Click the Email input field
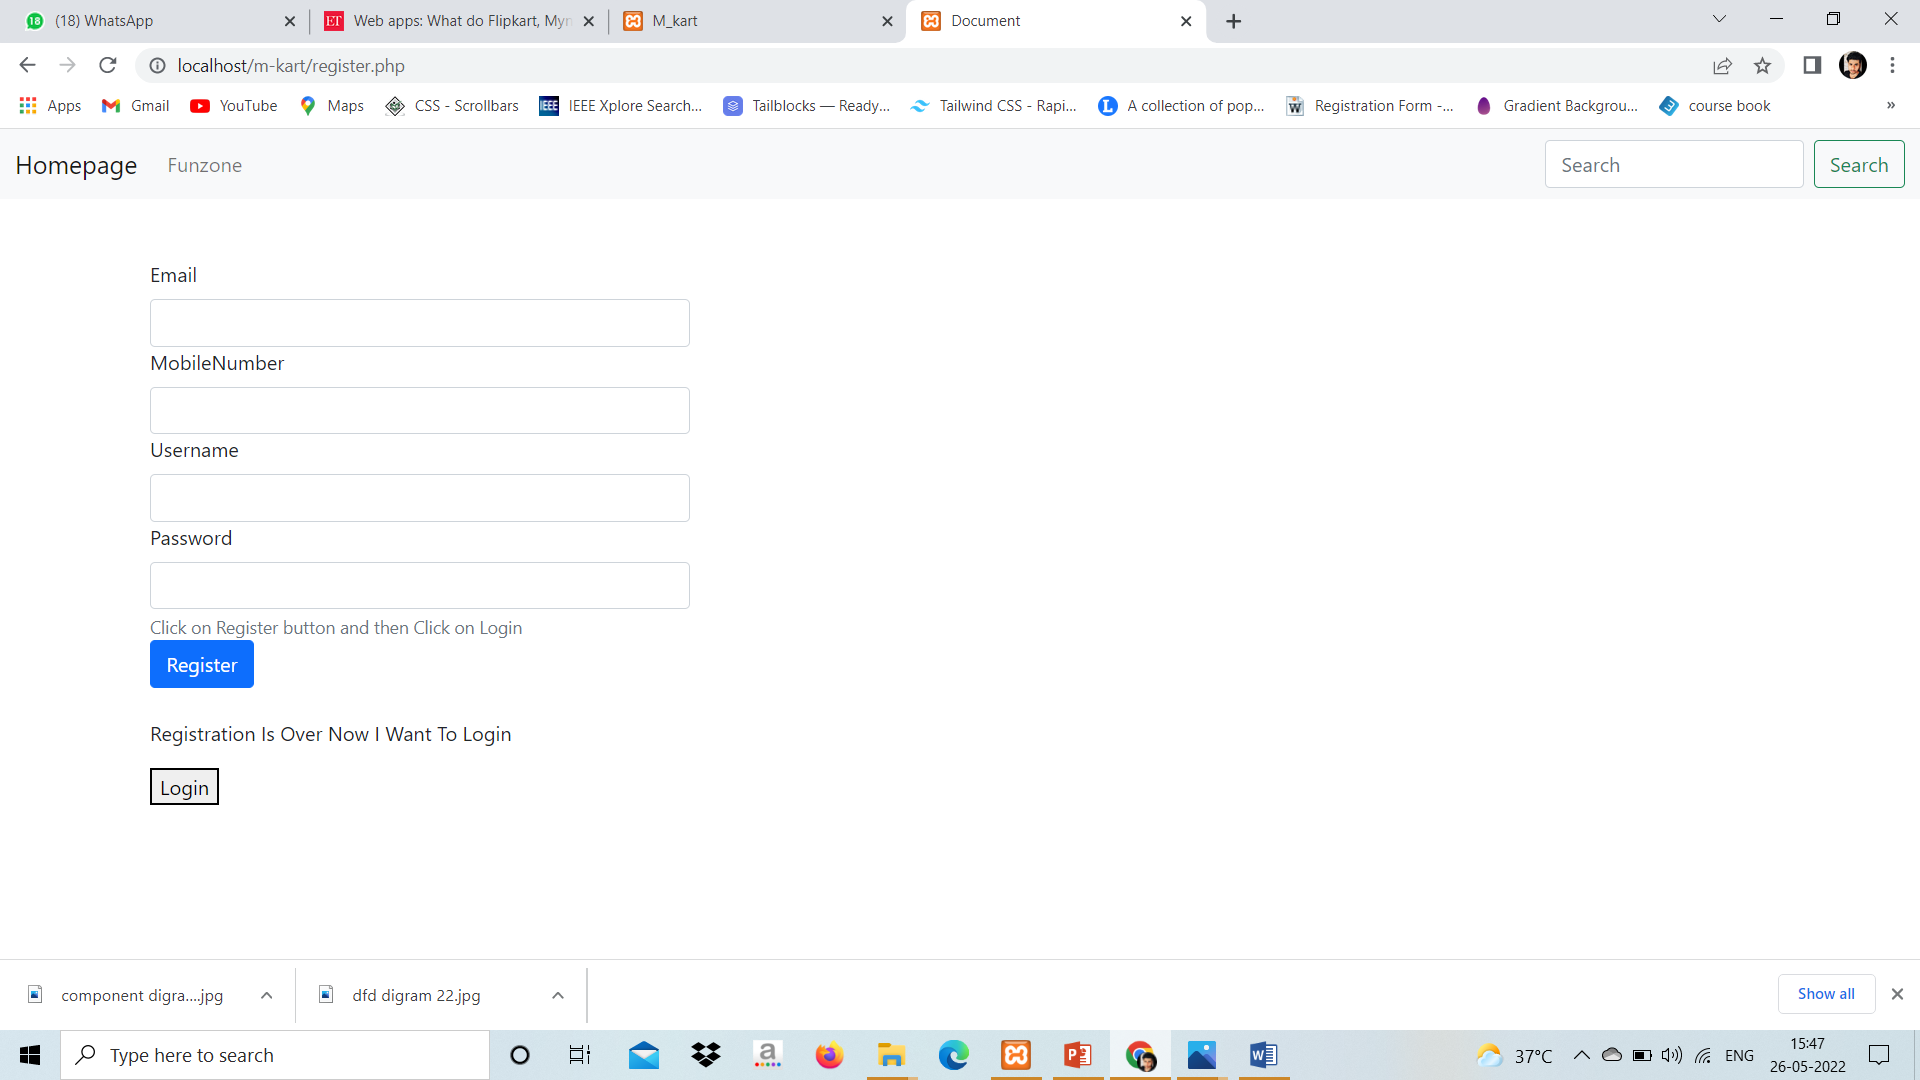The height and width of the screenshot is (1080, 1920). pyautogui.click(x=419, y=322)
